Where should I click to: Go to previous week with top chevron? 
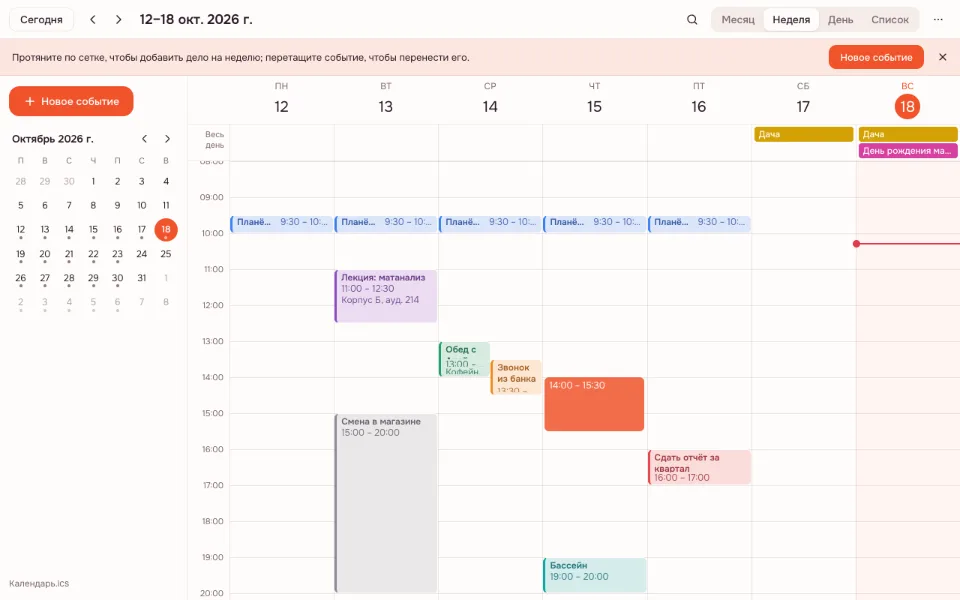(x=93, y=20)
